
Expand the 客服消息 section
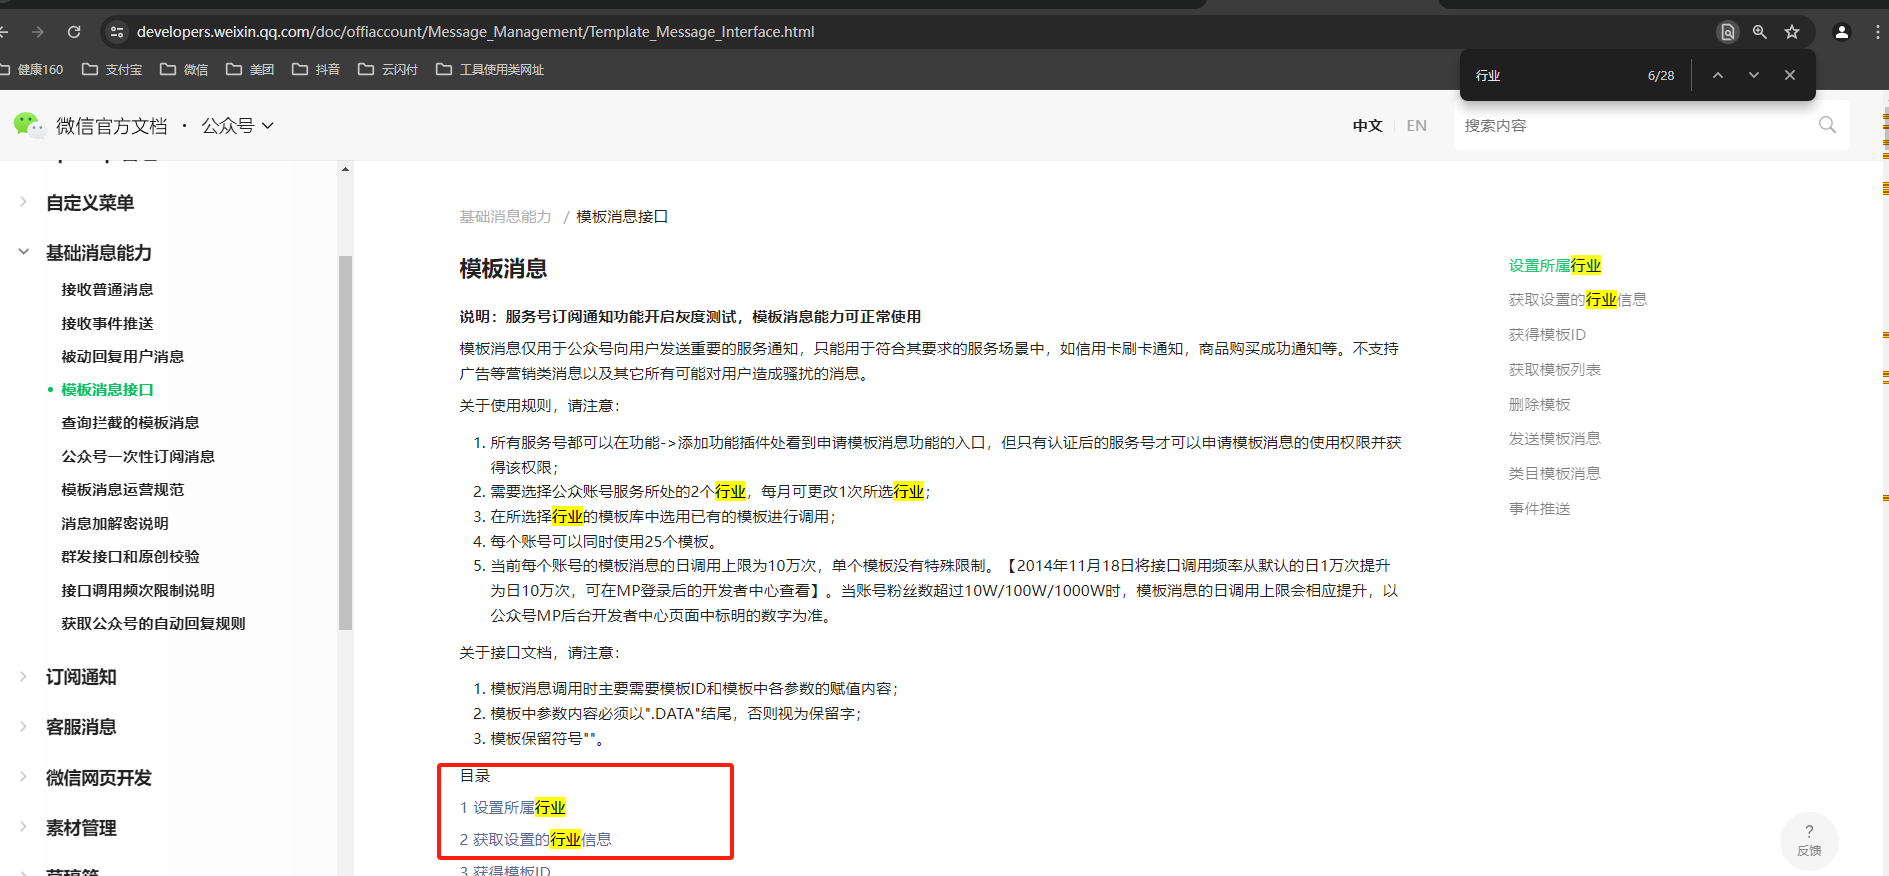pos(68,727)
